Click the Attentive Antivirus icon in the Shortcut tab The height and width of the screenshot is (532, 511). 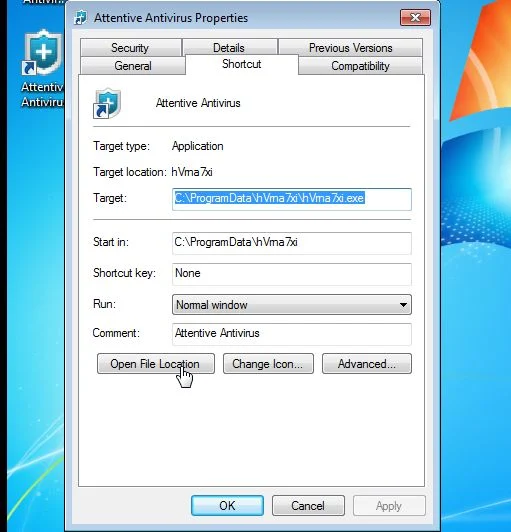[107, 103]
